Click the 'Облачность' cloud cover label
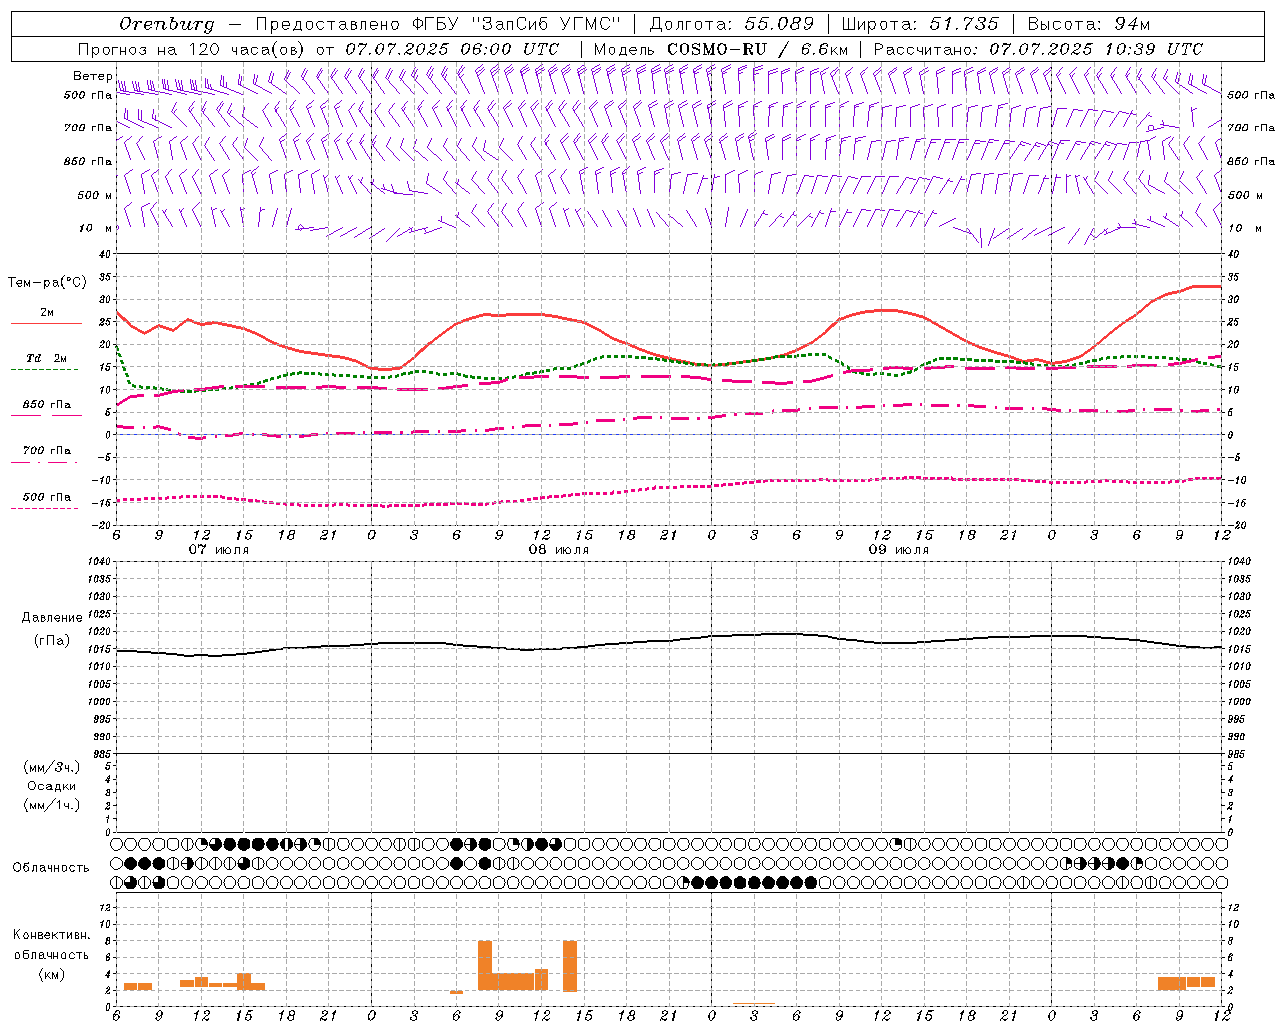 (51, 867)
